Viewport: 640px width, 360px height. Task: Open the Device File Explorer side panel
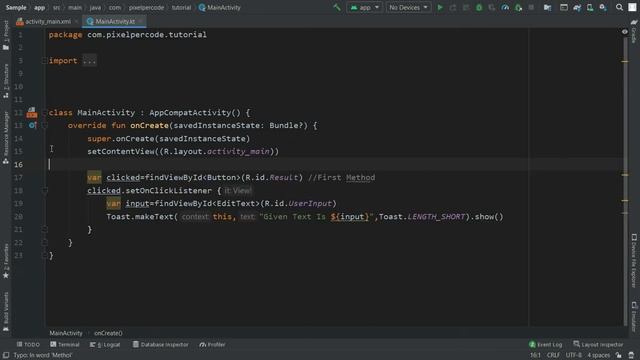pyautogui.click(x=634, y=260)
